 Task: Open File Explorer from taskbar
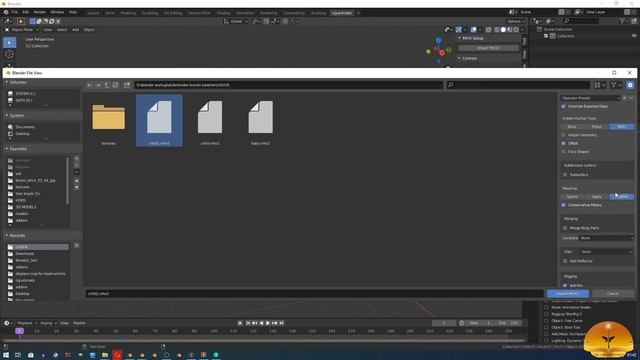click(105, 355)
